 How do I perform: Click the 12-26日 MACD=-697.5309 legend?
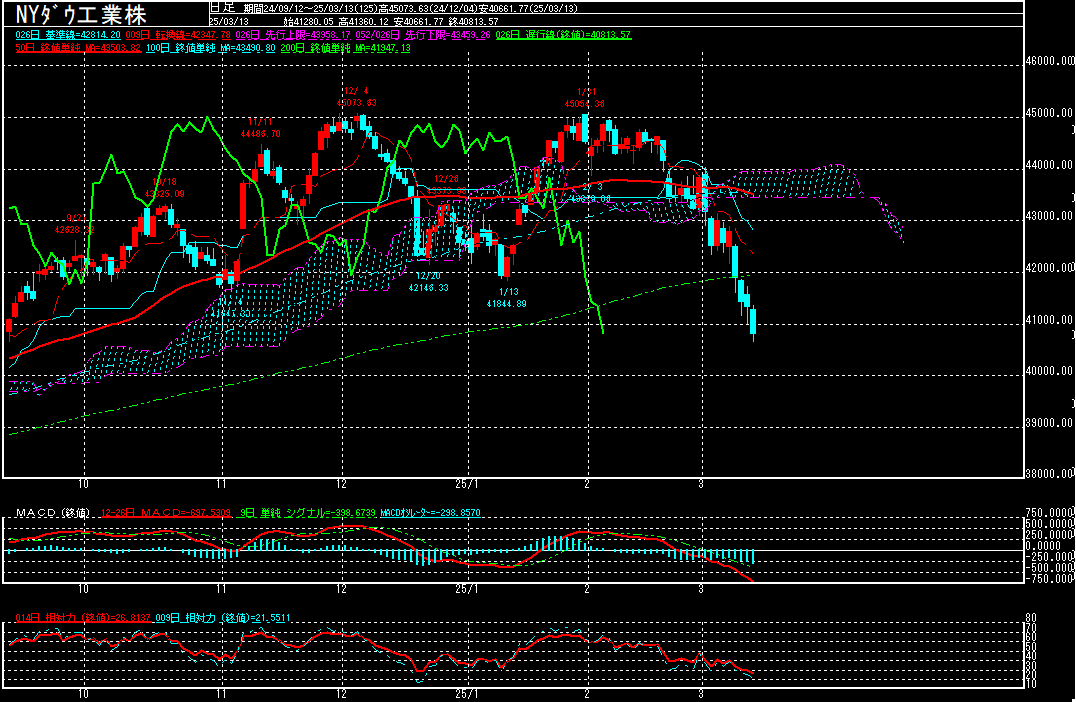(166, 513)
